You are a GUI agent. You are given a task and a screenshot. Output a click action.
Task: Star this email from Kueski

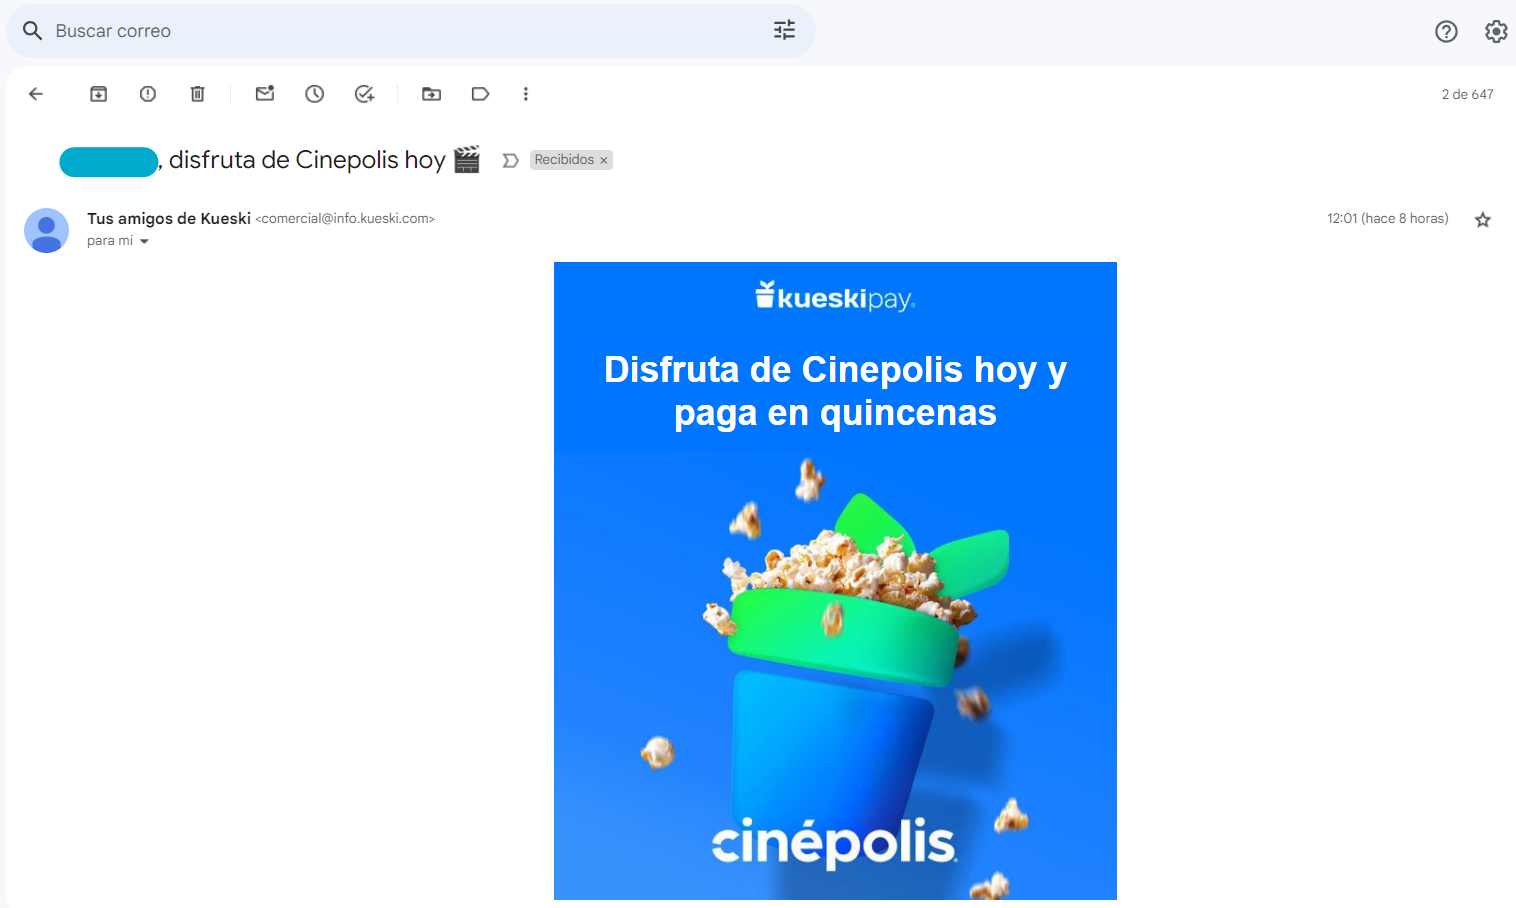[x=1483, y=220]
